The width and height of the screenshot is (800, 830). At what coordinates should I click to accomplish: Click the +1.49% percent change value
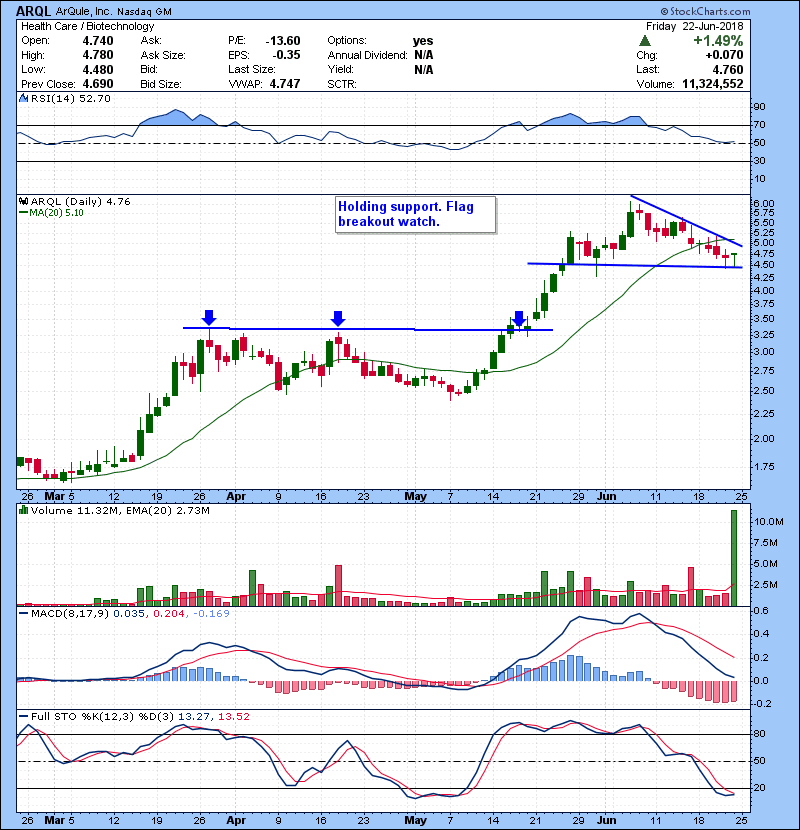point(718,41)
